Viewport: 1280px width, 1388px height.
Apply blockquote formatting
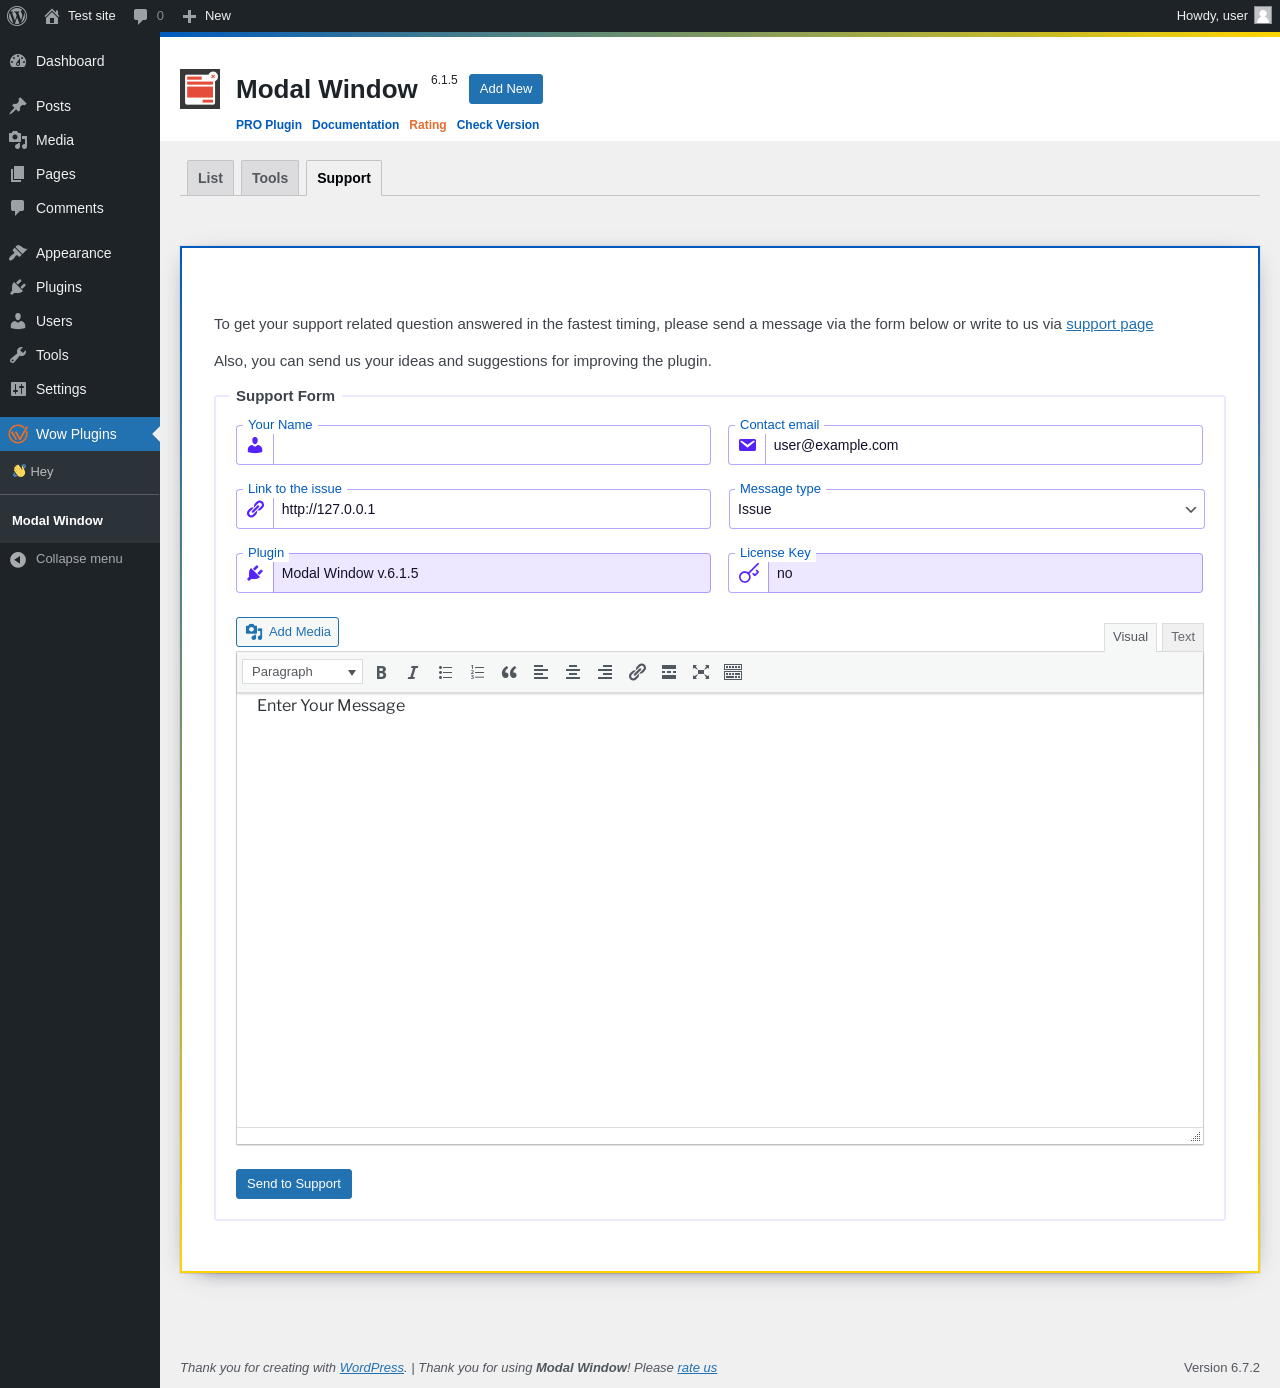click(509, 673)
